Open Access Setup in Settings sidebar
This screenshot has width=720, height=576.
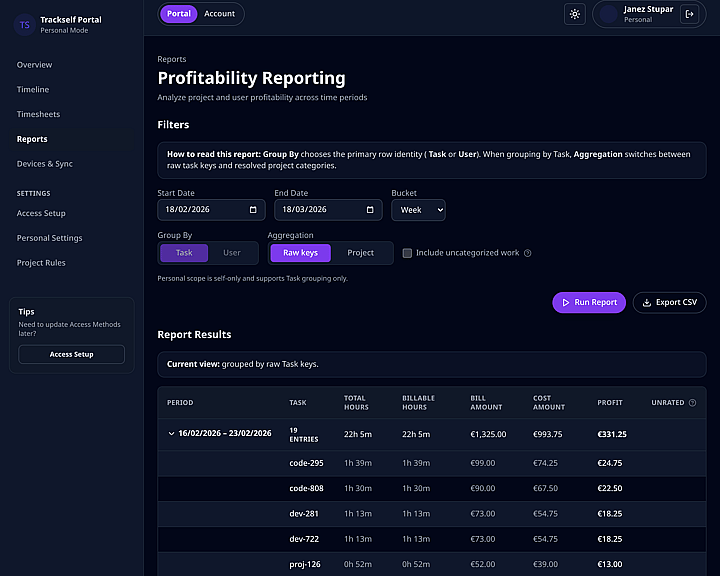pos(41,214)
